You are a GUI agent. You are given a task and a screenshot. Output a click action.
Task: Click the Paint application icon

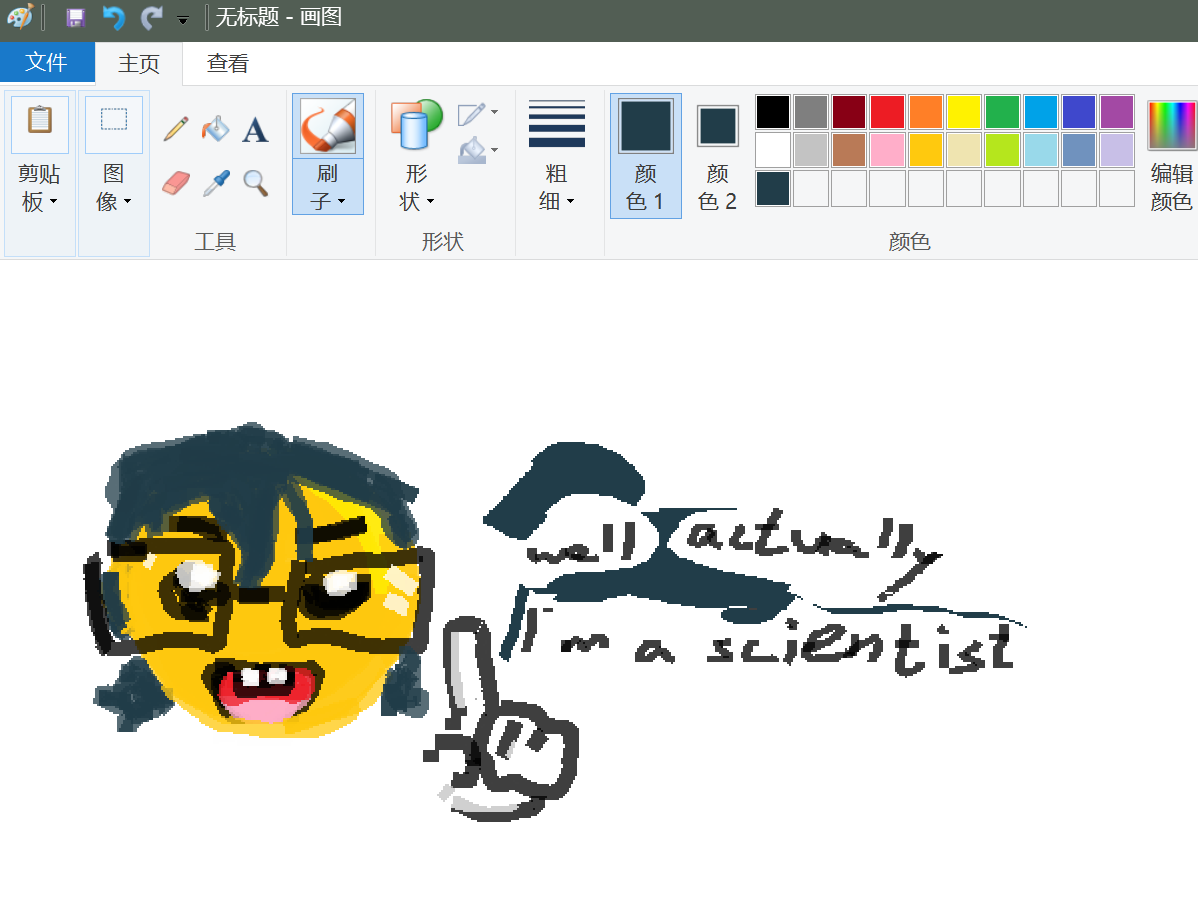tap(21, 17)
